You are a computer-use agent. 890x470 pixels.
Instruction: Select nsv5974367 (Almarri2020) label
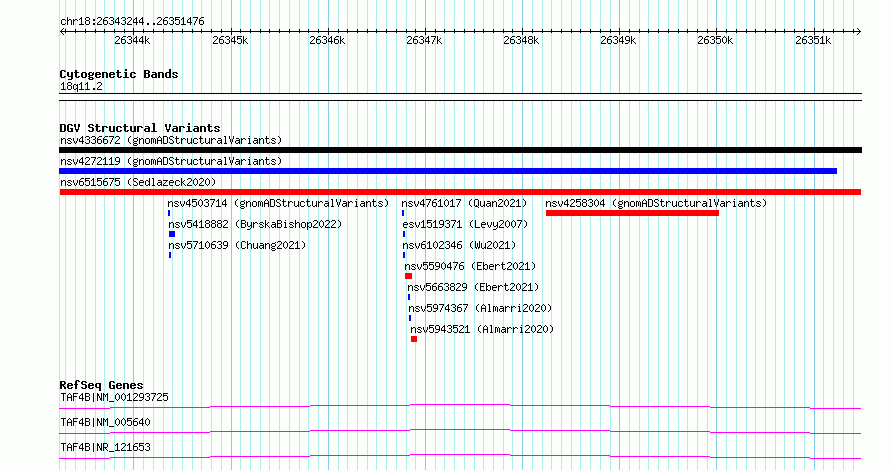click(x=480, y=308)
